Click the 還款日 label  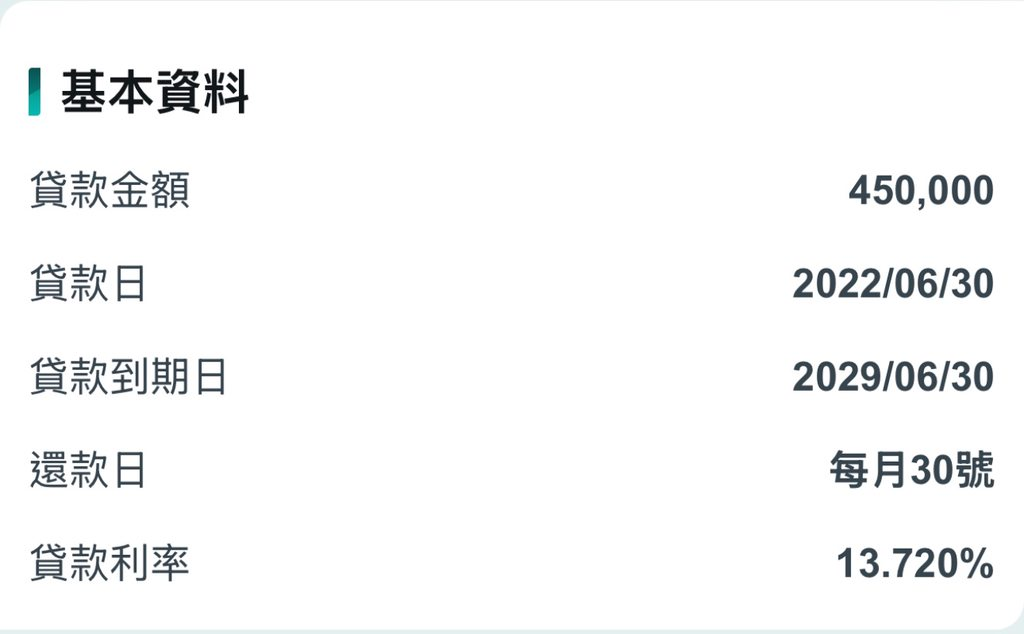pyautogui.click(x=88, y=471)
